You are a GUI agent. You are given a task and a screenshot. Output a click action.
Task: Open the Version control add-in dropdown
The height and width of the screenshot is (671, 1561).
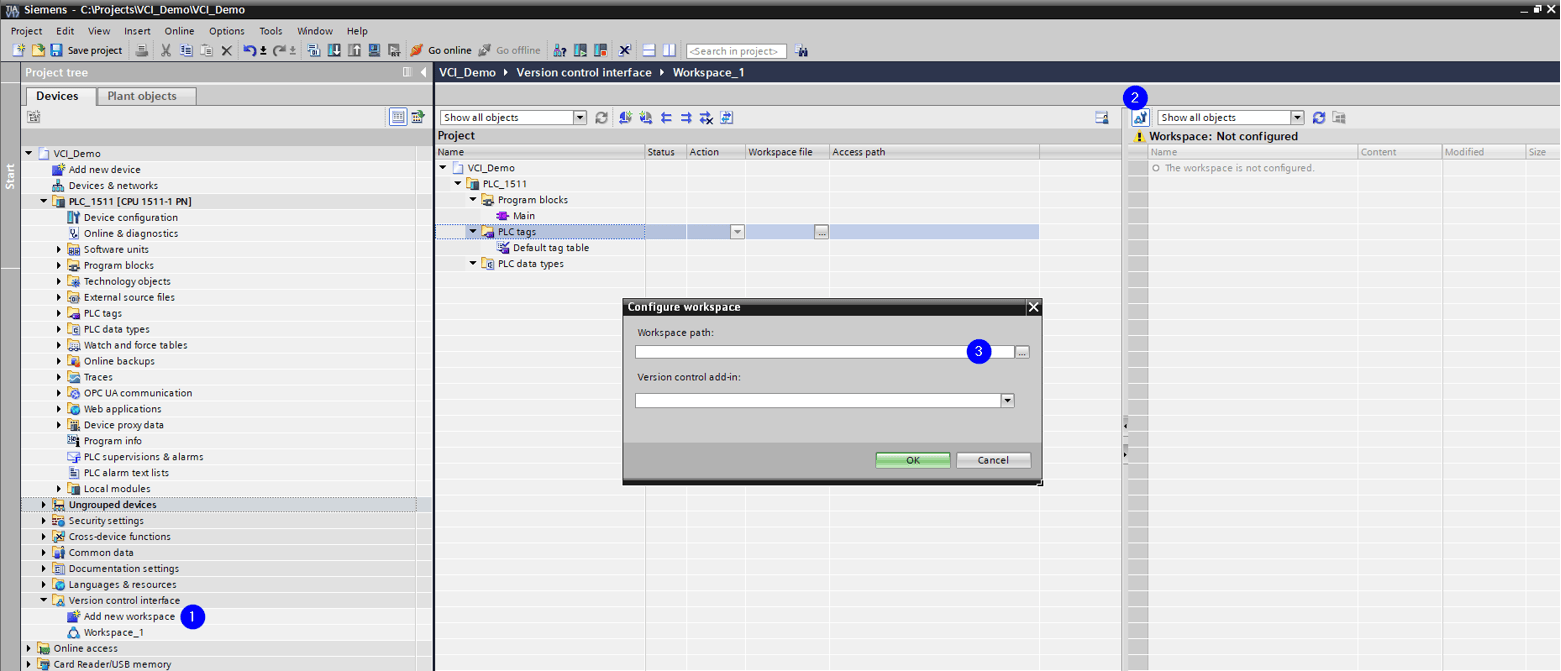click(x=1007, y=401)
